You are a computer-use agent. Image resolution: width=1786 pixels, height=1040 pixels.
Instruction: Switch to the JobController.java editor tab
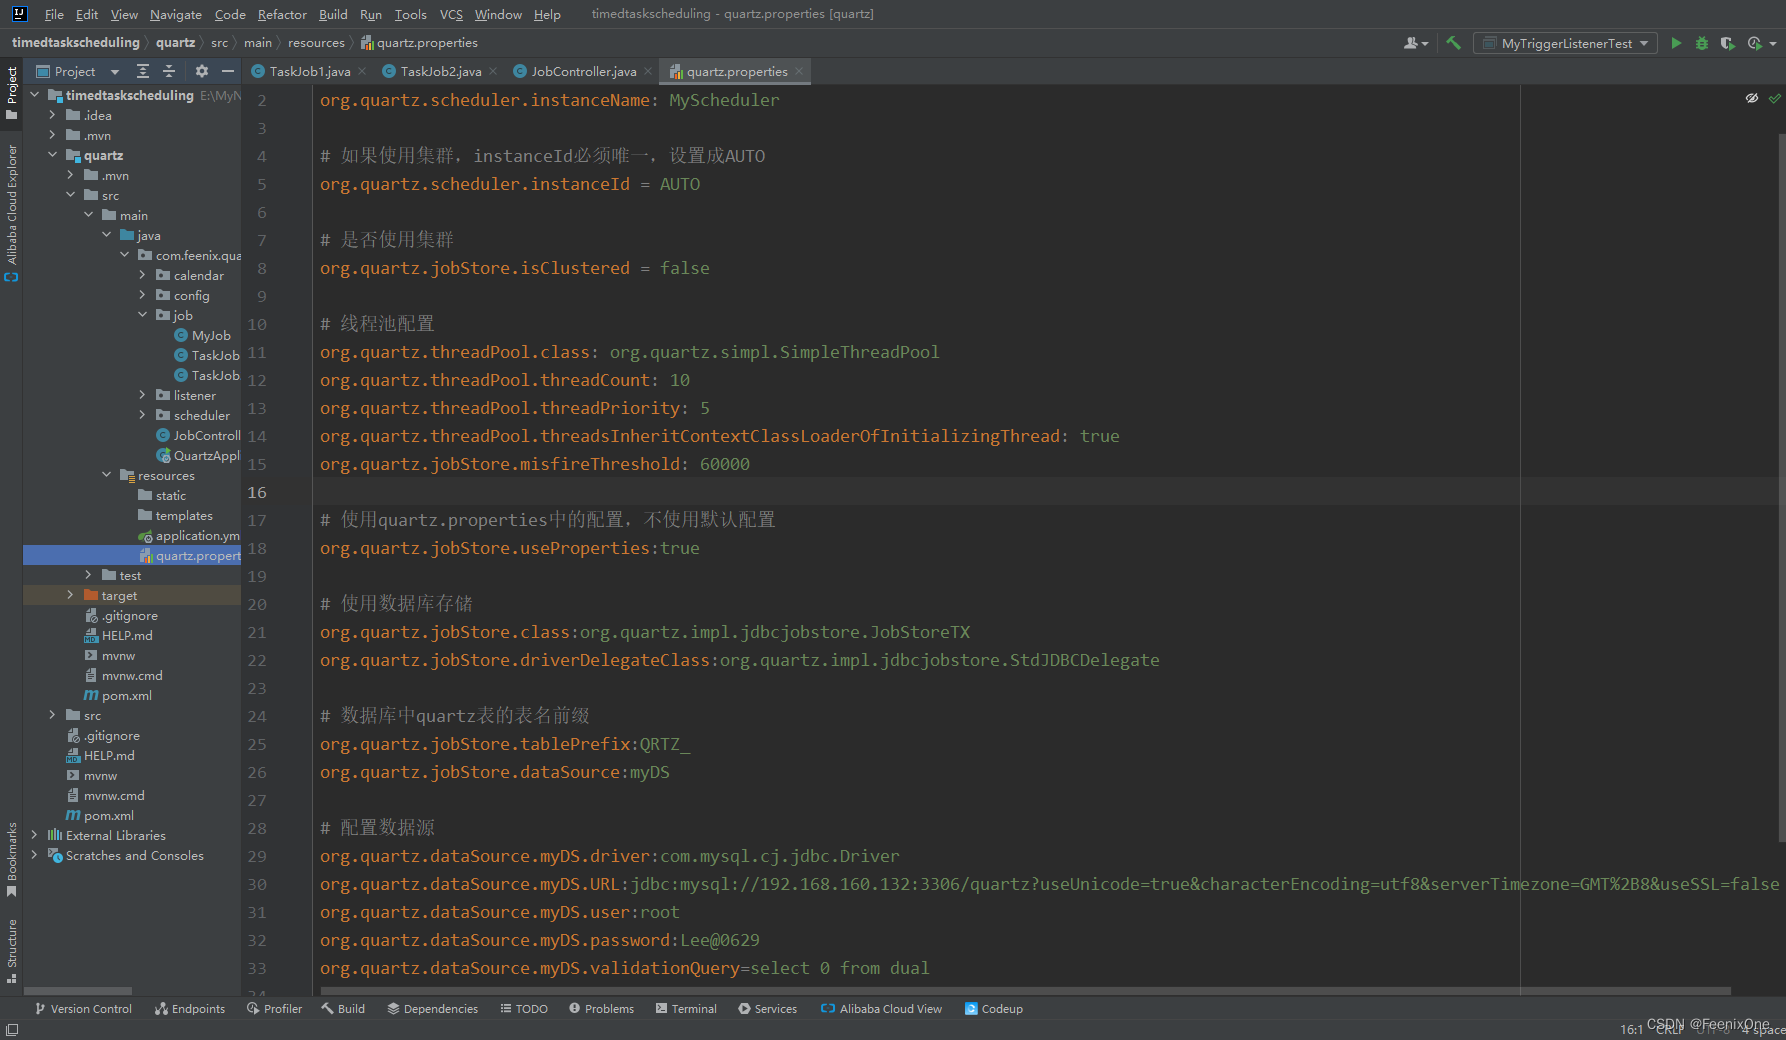point(583,71)
